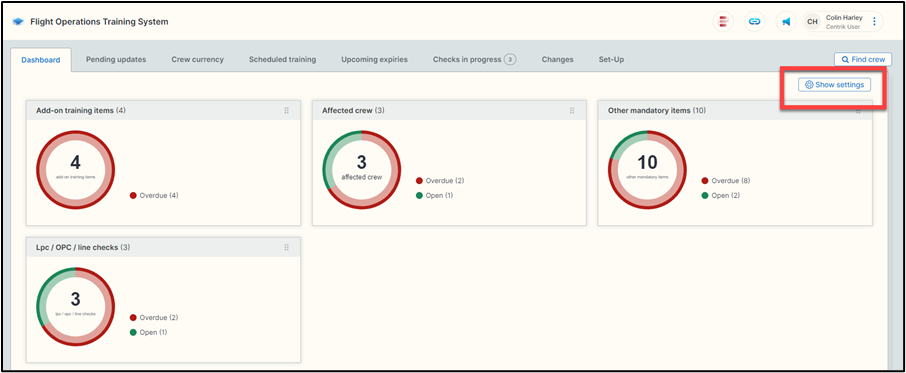Click the Other mandatory items donut chart

click(647, 170)
